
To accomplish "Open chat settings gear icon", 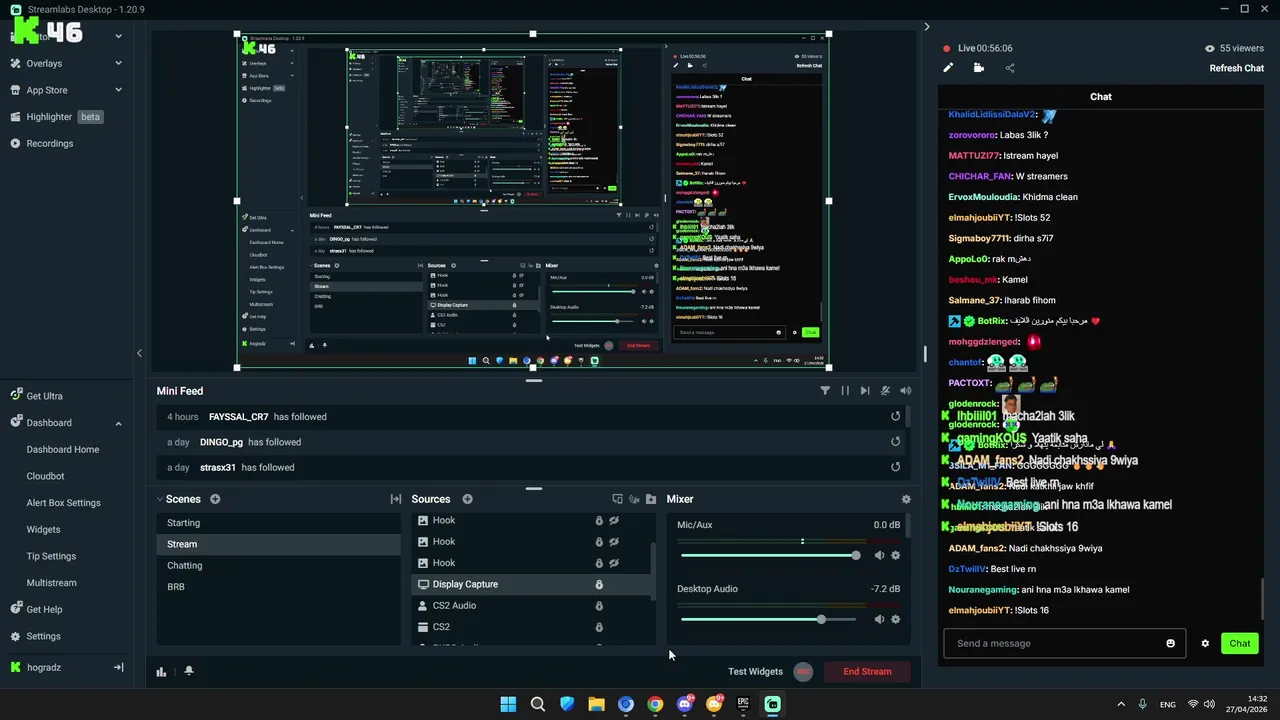I will (1205, 643).
